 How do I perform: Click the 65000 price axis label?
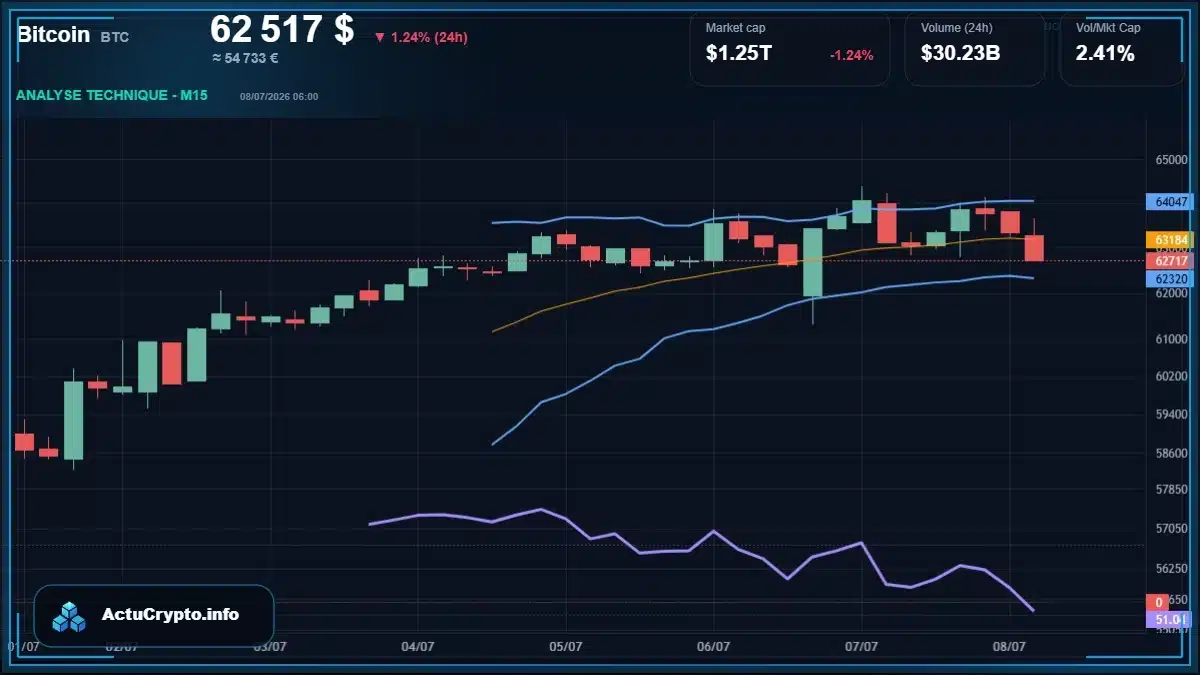click(x=1171, y=160)
